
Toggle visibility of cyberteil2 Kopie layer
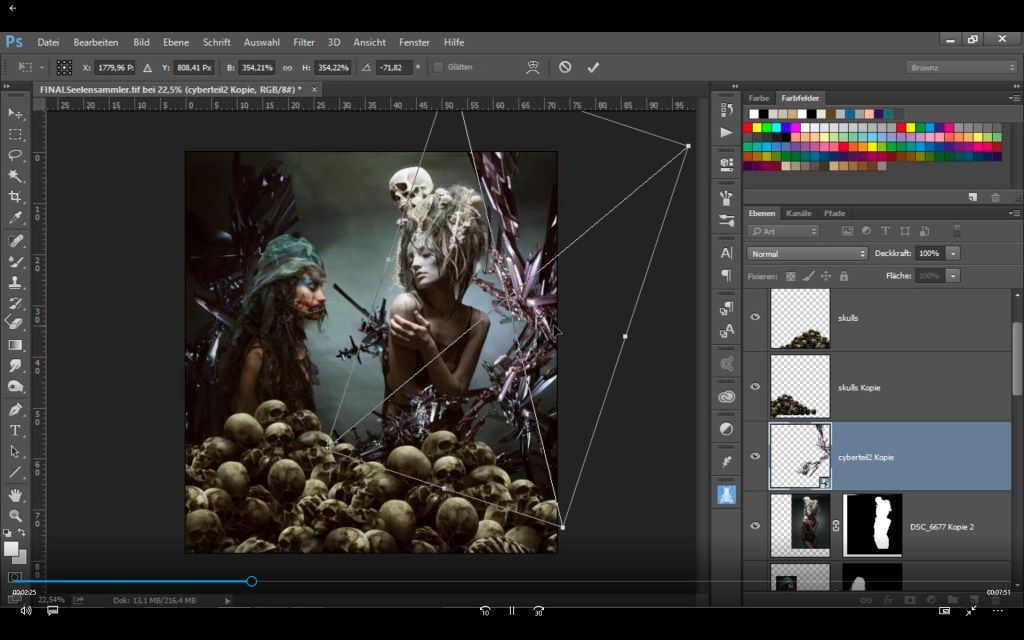click(x=755, y=456)
